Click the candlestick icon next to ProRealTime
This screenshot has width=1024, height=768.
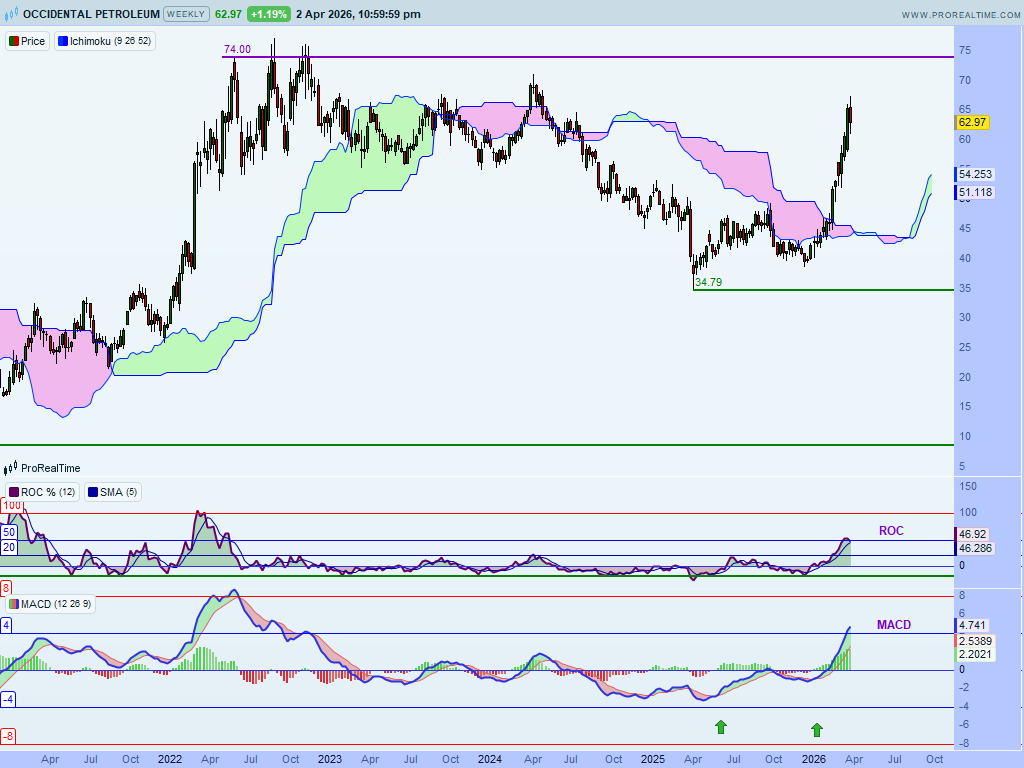click(11, 468)
